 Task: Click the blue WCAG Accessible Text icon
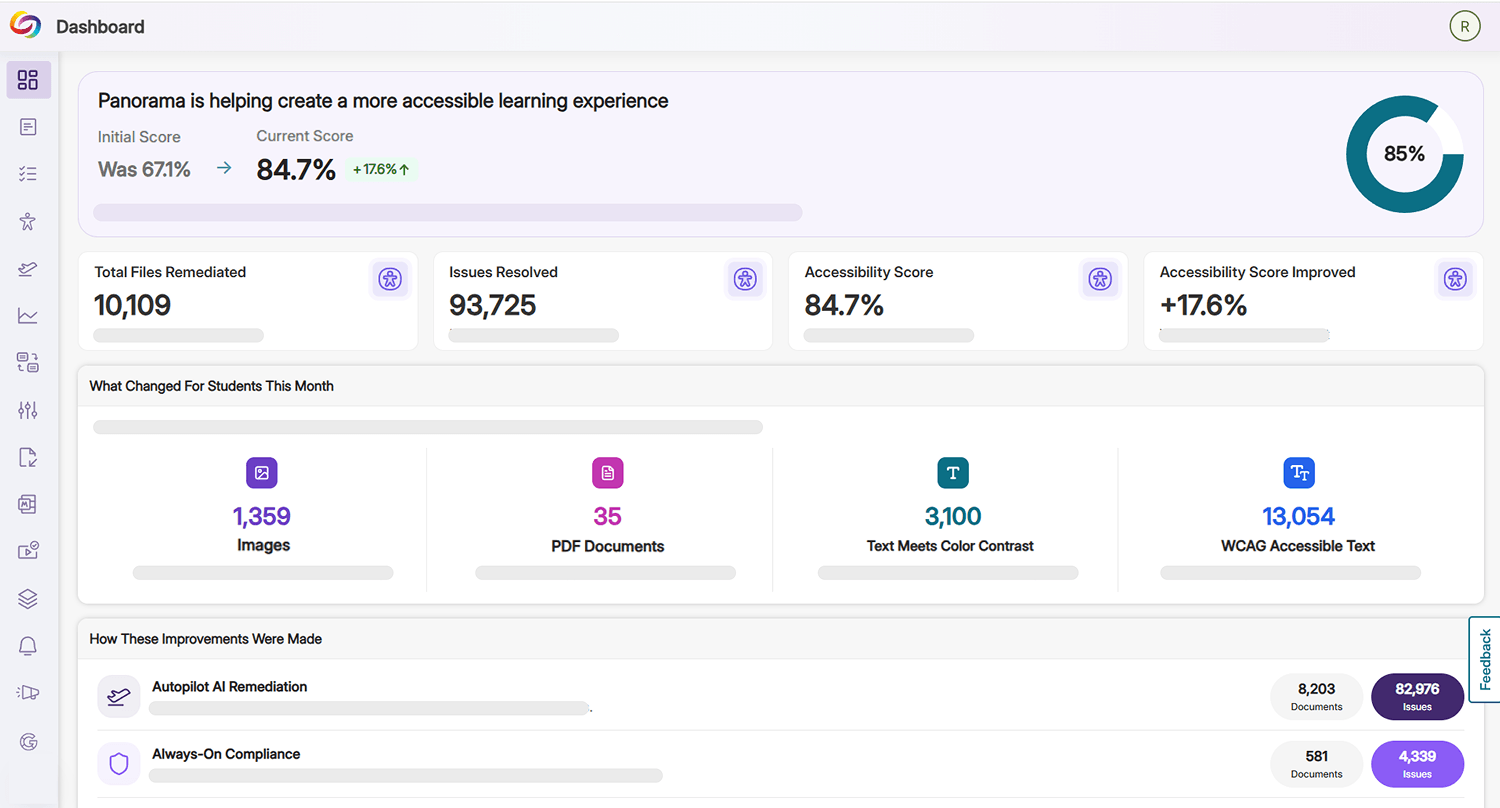[1299, 473]
